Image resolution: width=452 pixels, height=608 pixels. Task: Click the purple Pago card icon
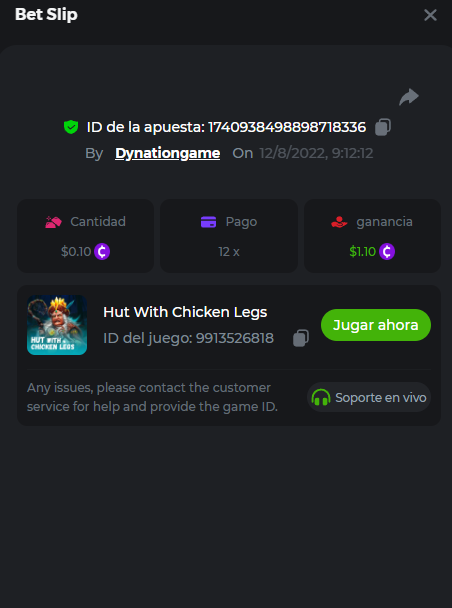209,222
